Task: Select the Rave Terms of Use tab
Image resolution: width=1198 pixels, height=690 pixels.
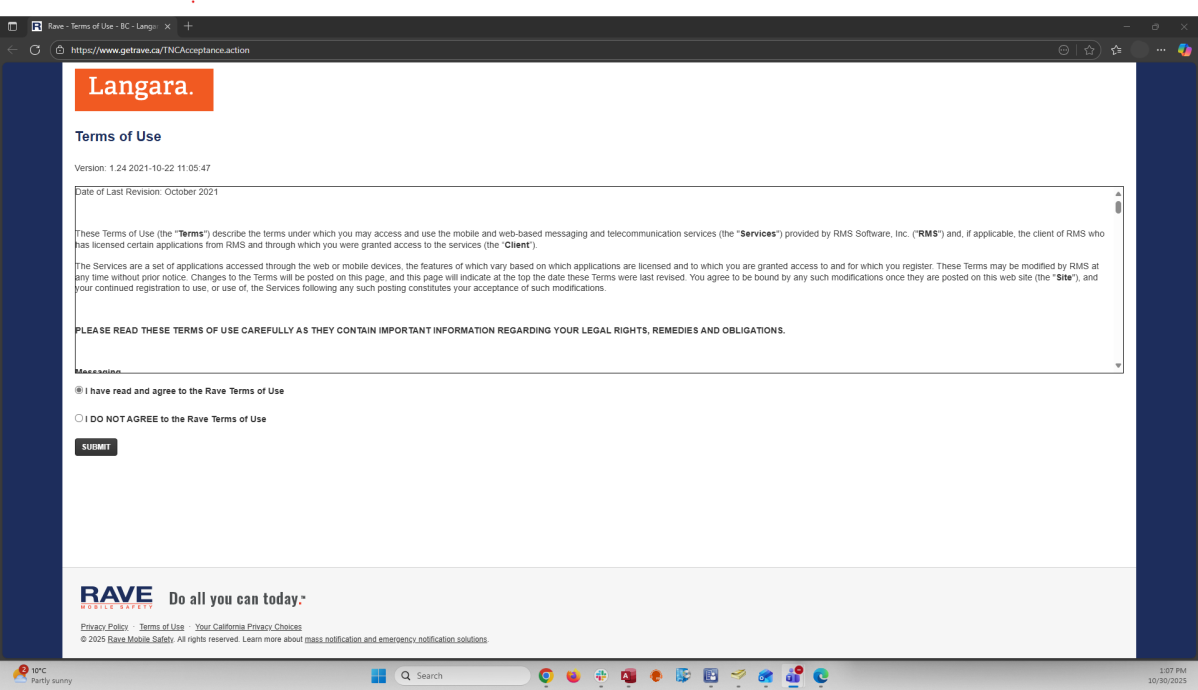Action: (x=100, y=26)
